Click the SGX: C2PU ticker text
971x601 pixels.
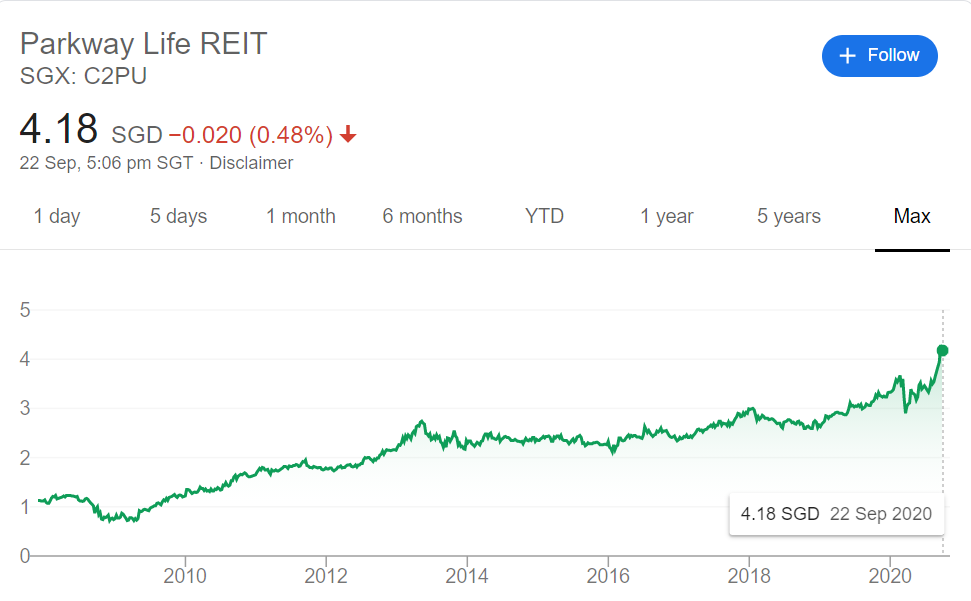click(x=84, y=76)
